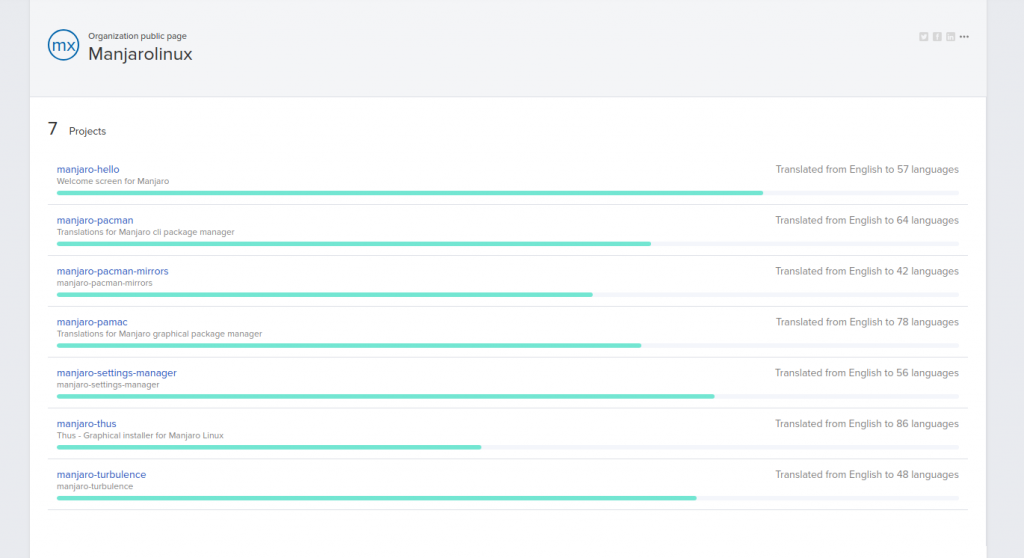1024x558 pixels.
Task: Click 'Translated from English to 56 languages'
Action: tap(867, 373)
